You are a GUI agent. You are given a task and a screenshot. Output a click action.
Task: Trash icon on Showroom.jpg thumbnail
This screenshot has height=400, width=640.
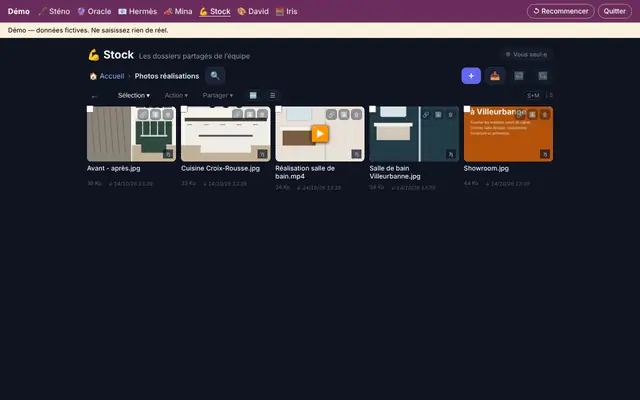pos(545,115)
